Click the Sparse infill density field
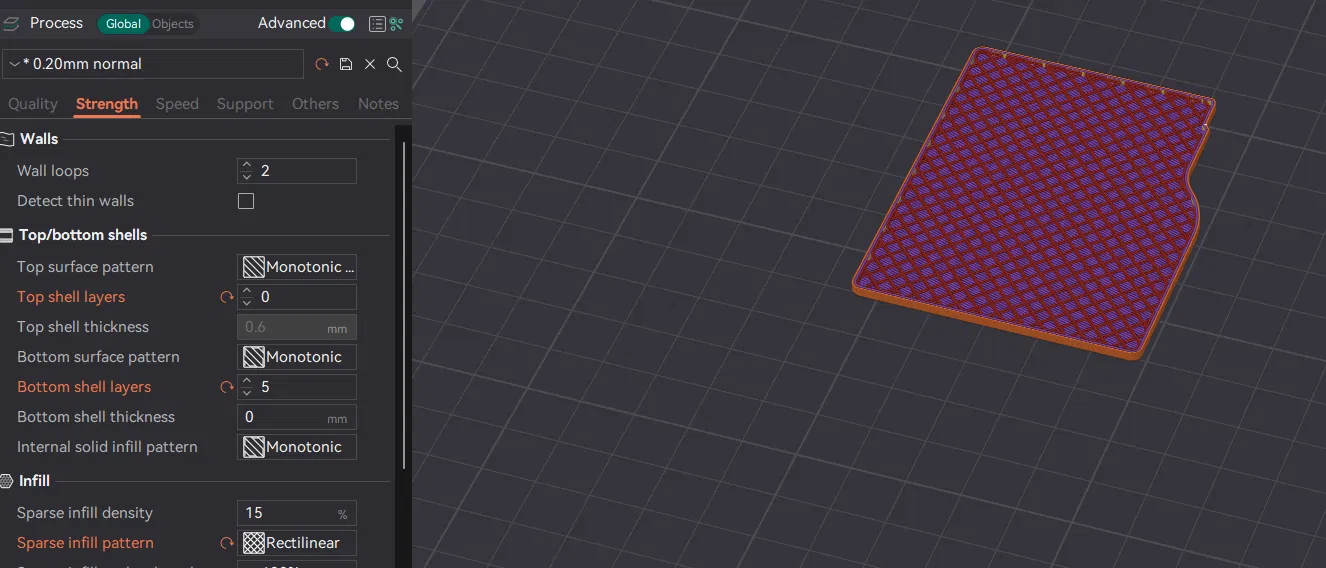Image resolution: width=1326 pixels, height=568 pixels. (297, 513)
